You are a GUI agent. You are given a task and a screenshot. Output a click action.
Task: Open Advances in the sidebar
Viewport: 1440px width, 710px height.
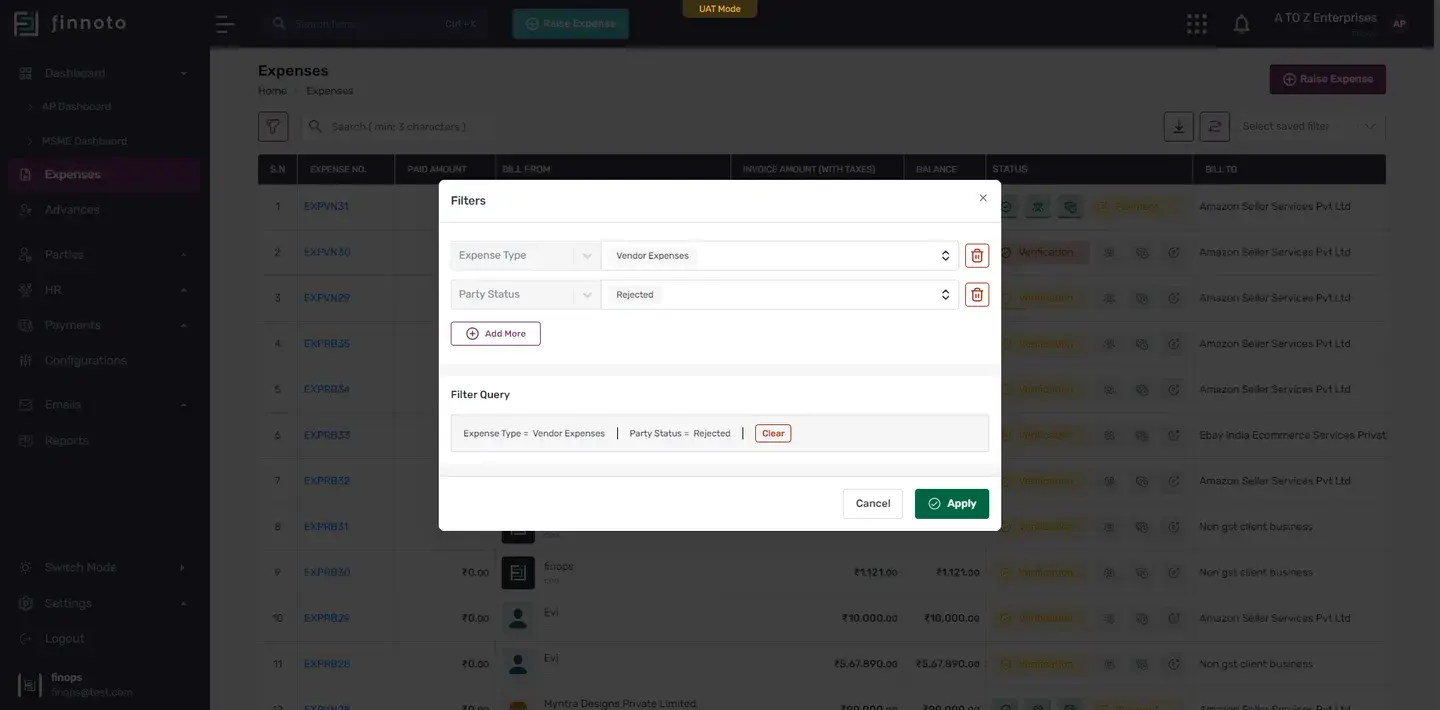pyautogui.click(x=72, y=210)
